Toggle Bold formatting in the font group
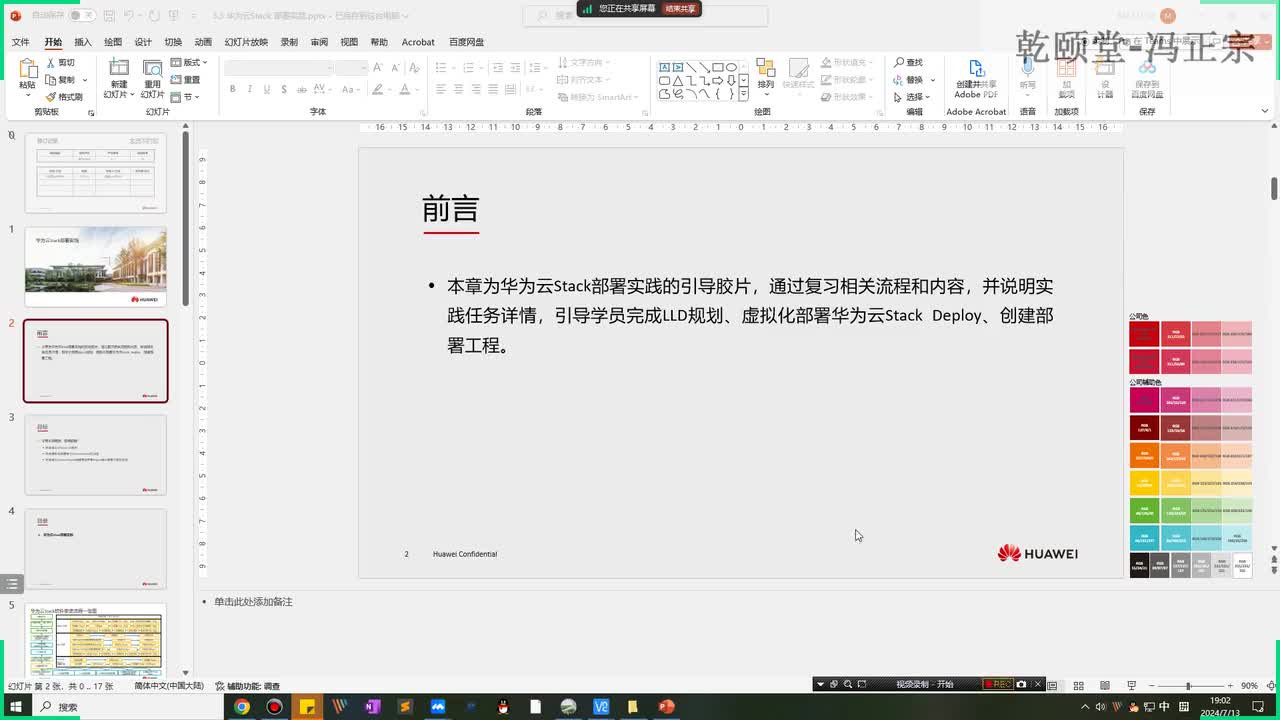The width and height of the screenshot is (1280, 720). point(233,89)
